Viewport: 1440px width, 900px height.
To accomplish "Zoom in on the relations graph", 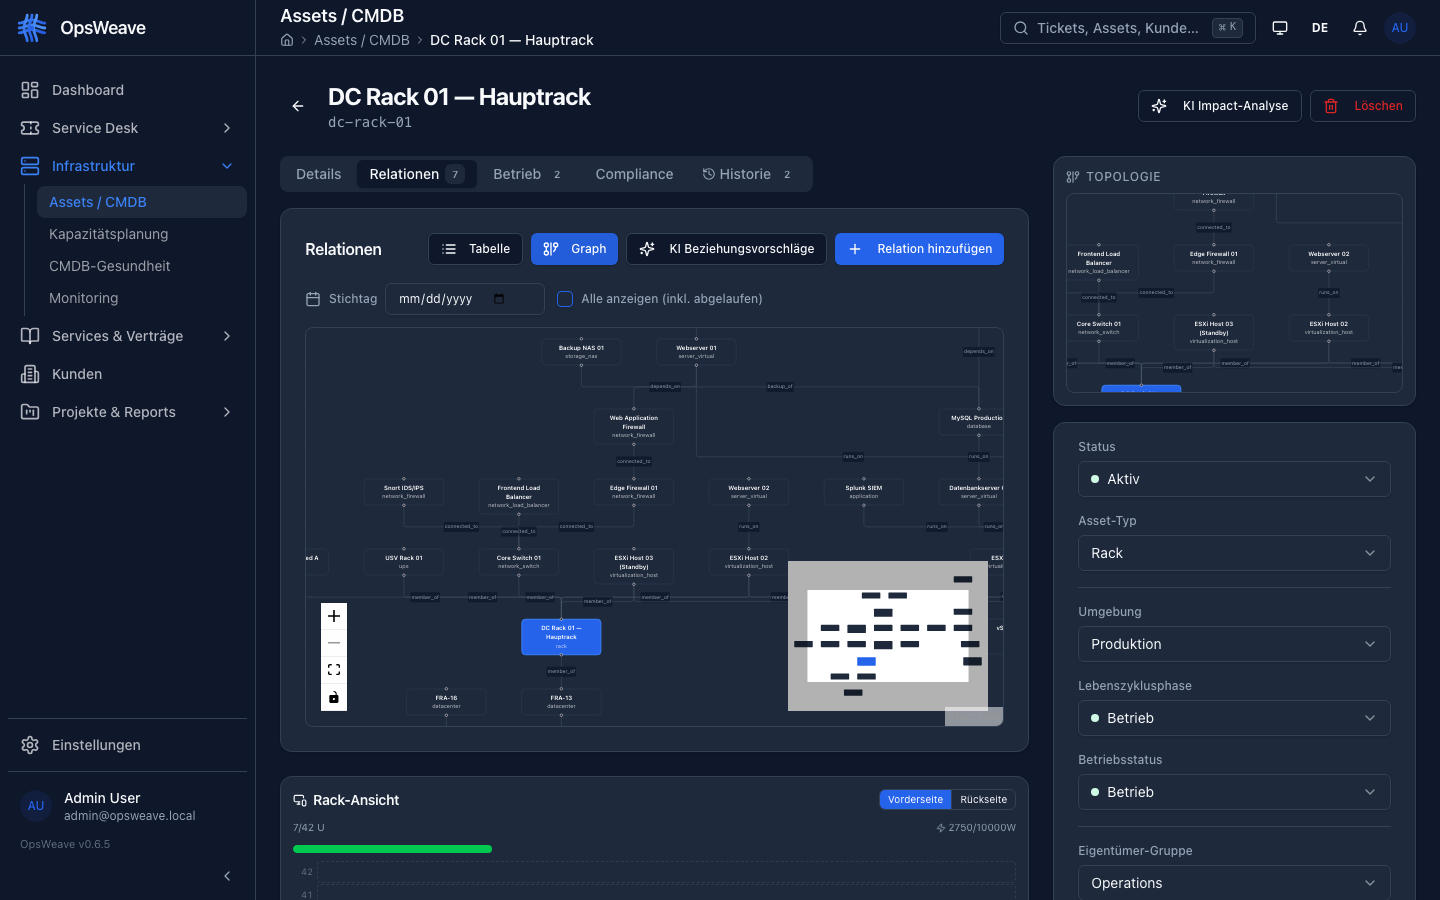I will click(x=334, y=616).
